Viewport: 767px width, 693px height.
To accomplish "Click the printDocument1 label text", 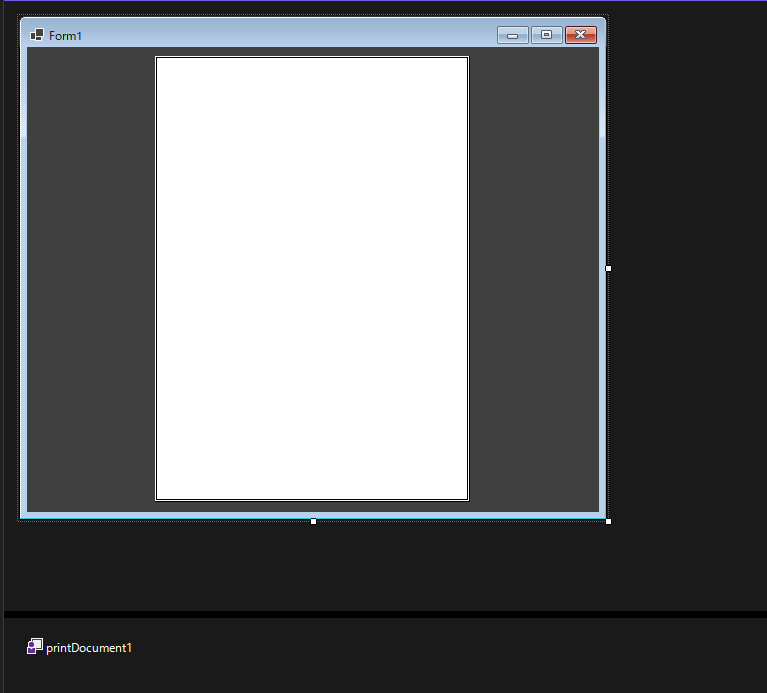I will (x=89, y=648).
